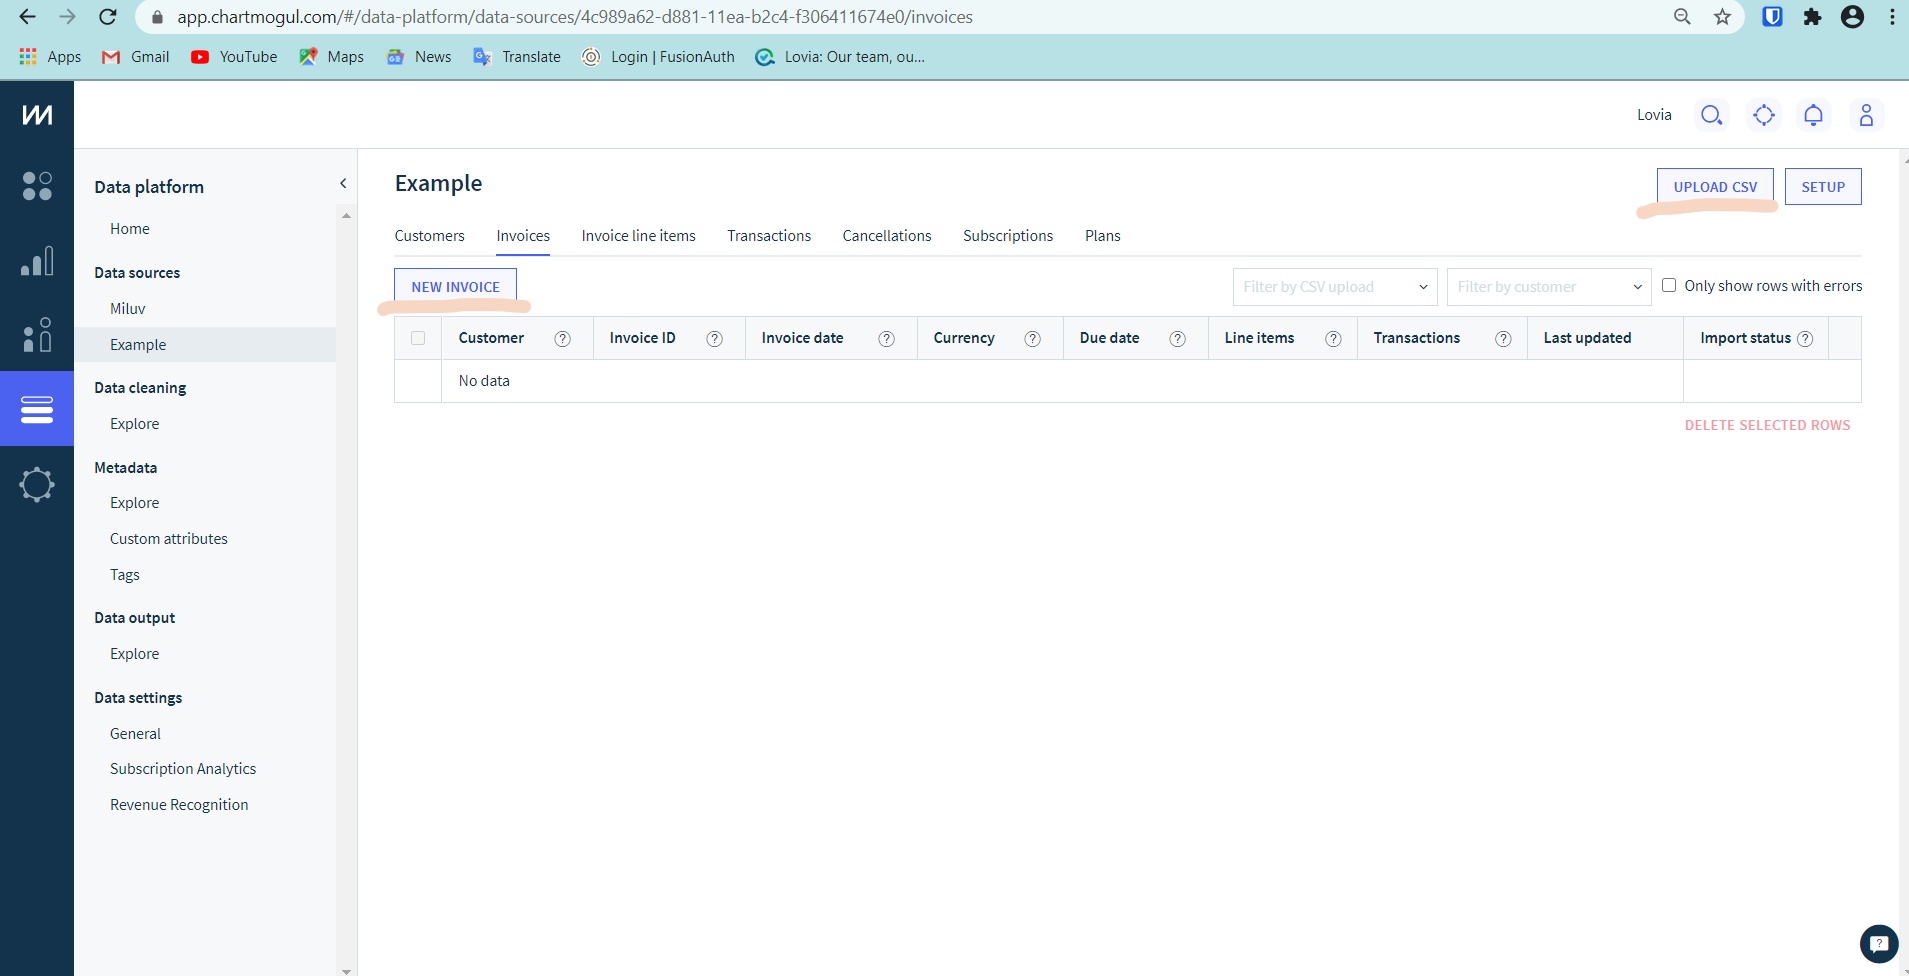Open the customers icon in the left sidebar
The width and height of the screenshot is (1909, 976).
(37, 335)
